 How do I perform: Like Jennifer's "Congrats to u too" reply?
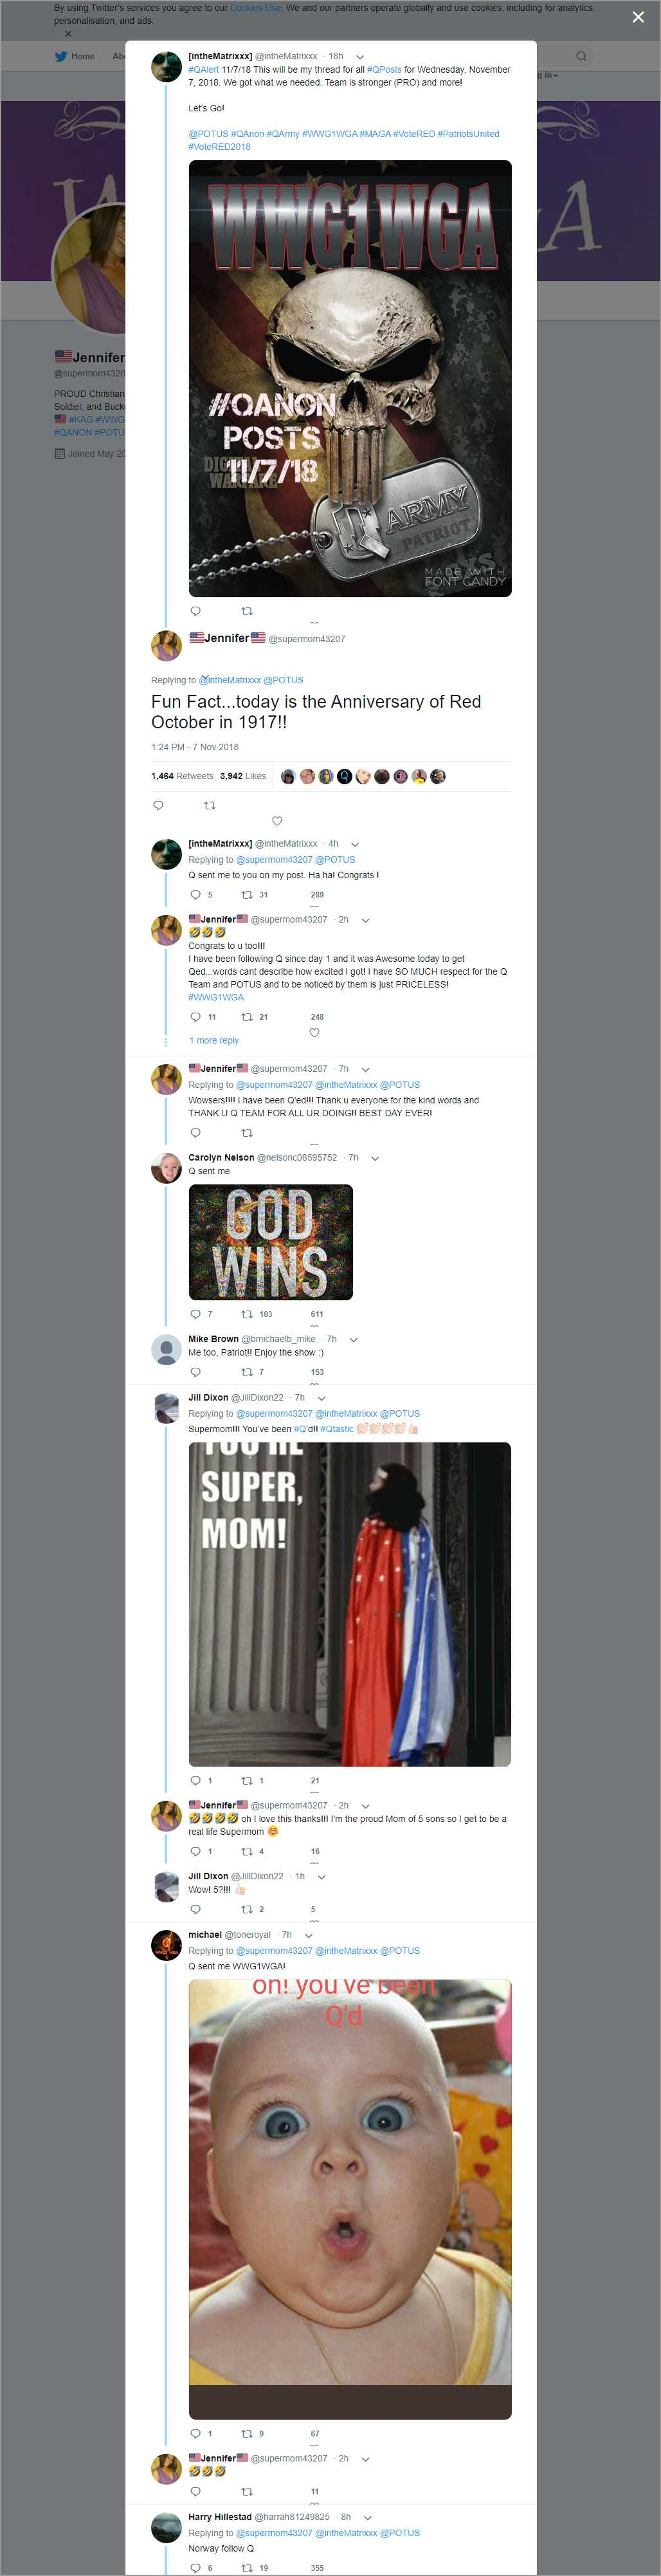click(314, 1032)
